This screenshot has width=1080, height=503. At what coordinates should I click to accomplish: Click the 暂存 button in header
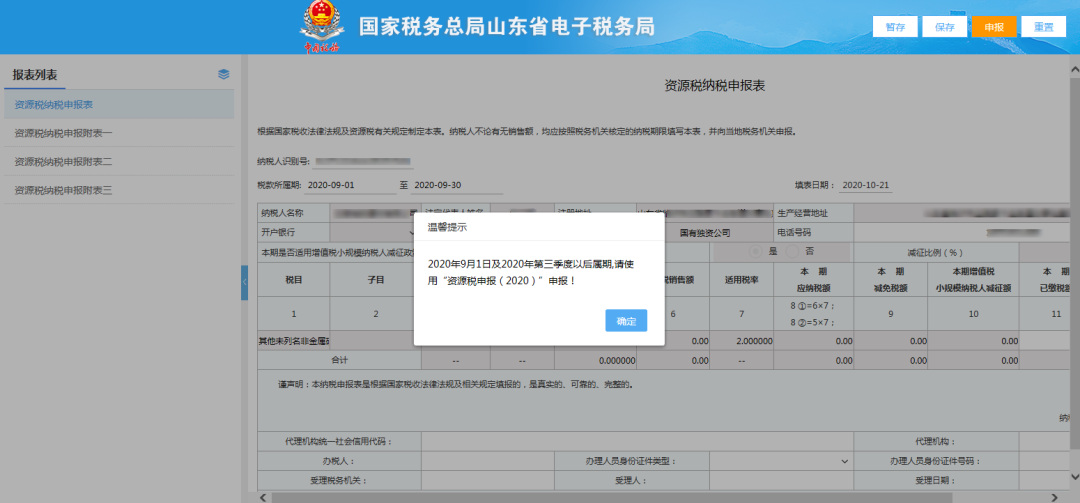click(x=895, y=27)
